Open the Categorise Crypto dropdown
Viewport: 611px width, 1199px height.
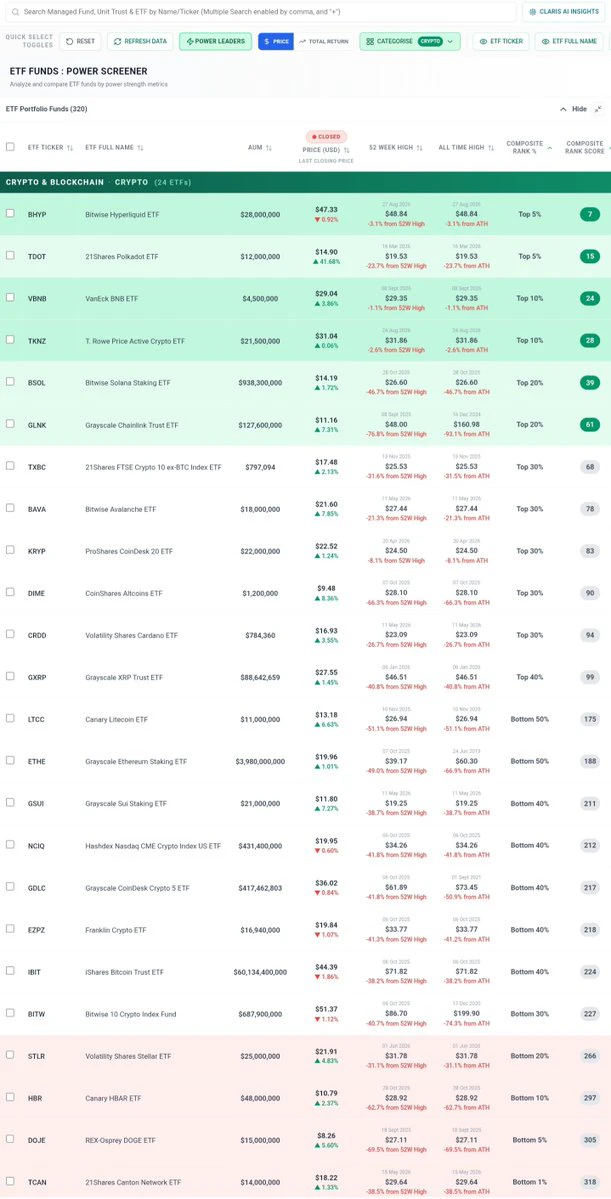coord(410,41)
